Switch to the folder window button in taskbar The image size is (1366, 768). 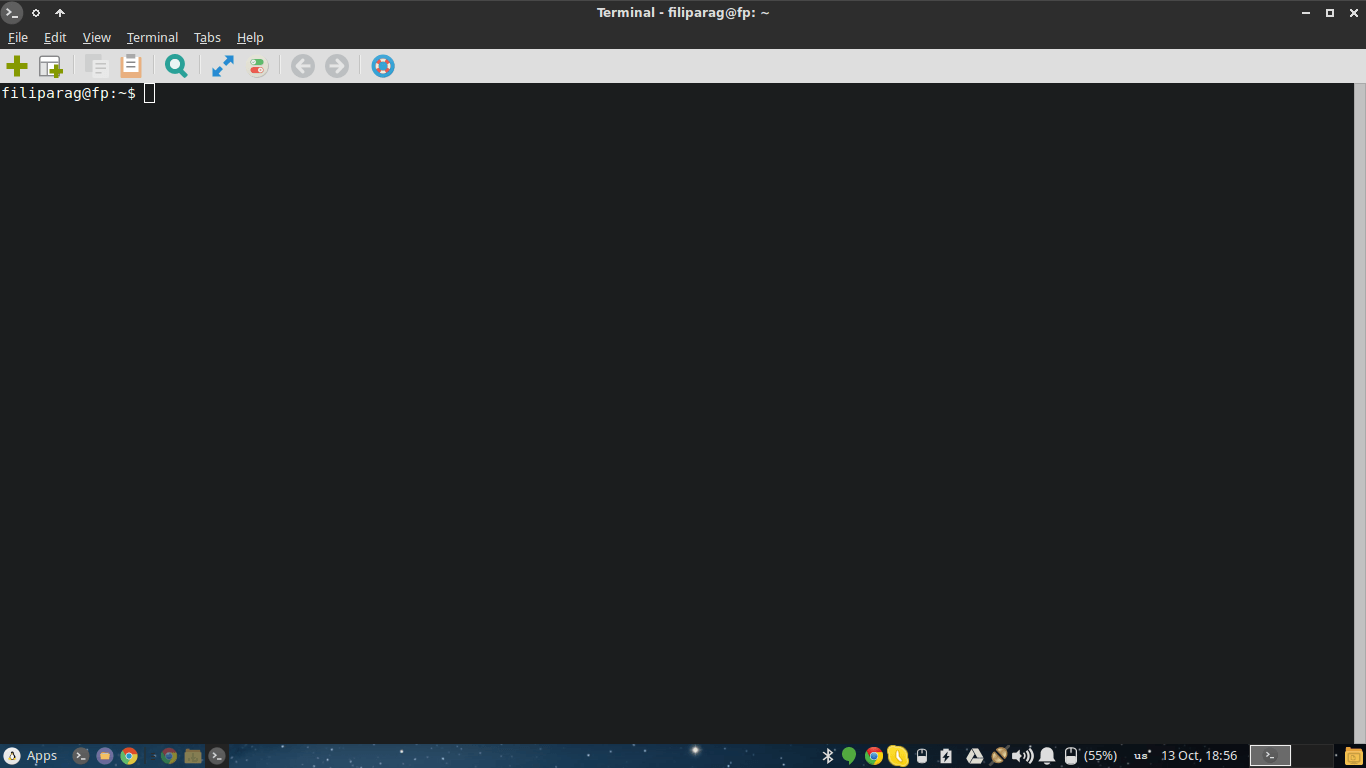click(x=193, y=756)
